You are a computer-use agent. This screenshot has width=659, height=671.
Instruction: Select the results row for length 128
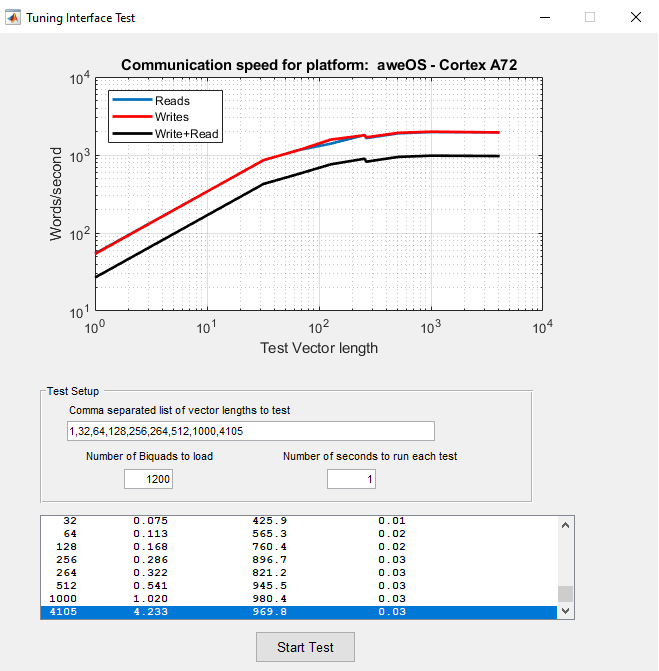(x=298, y=547)
